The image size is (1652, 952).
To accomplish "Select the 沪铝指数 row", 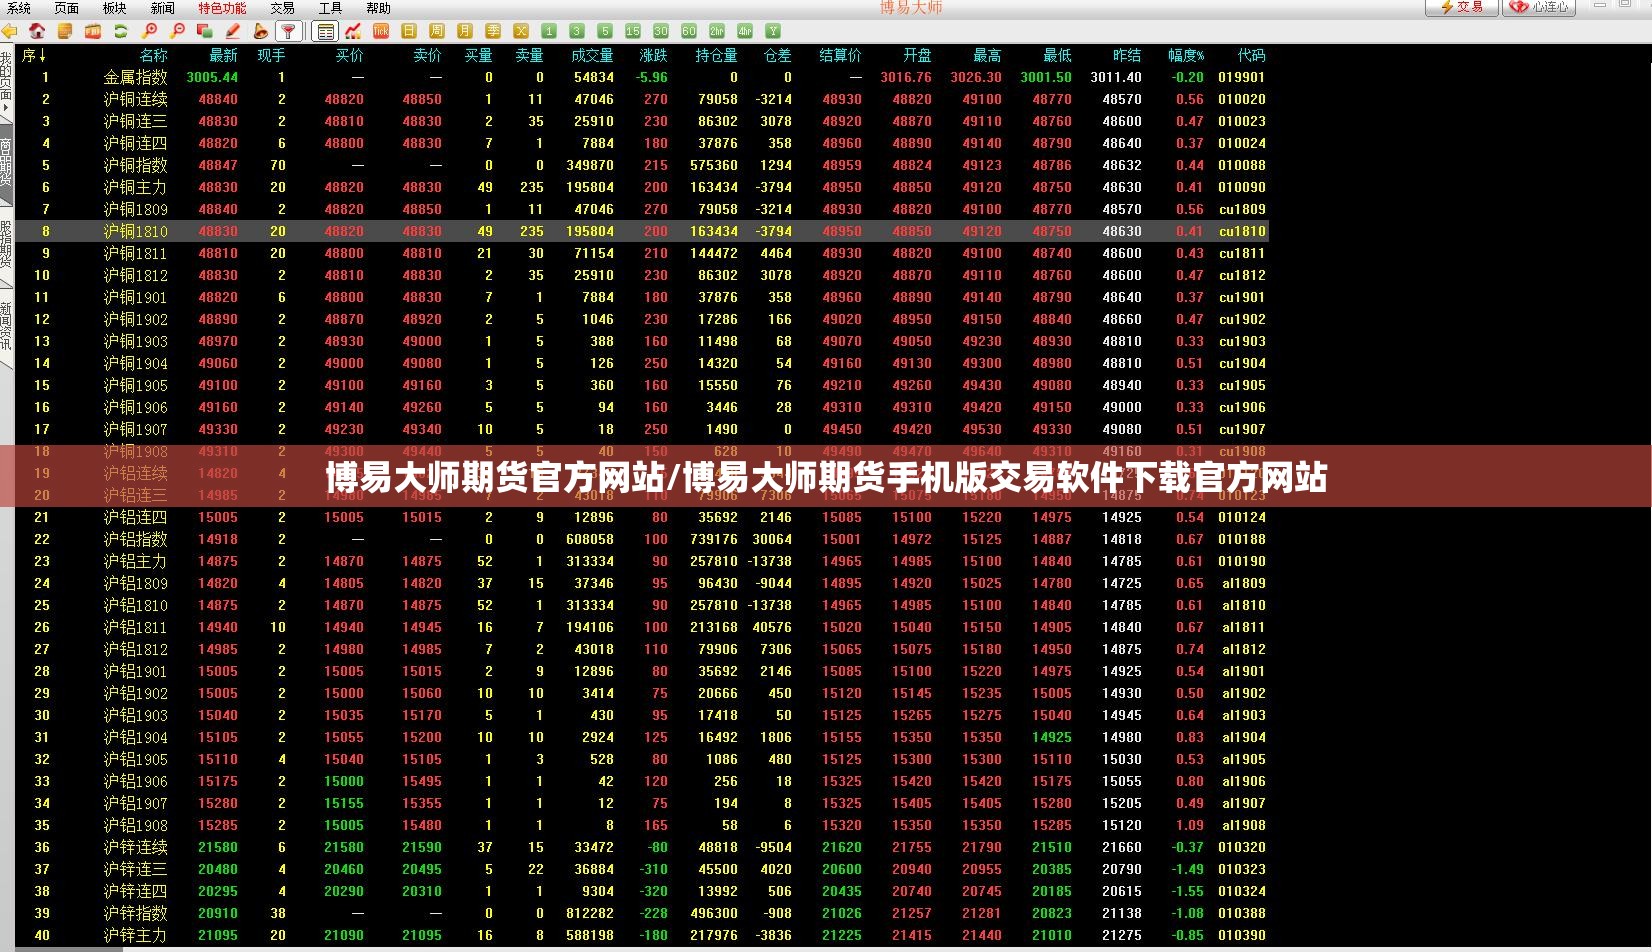I will tap(641, 539).
